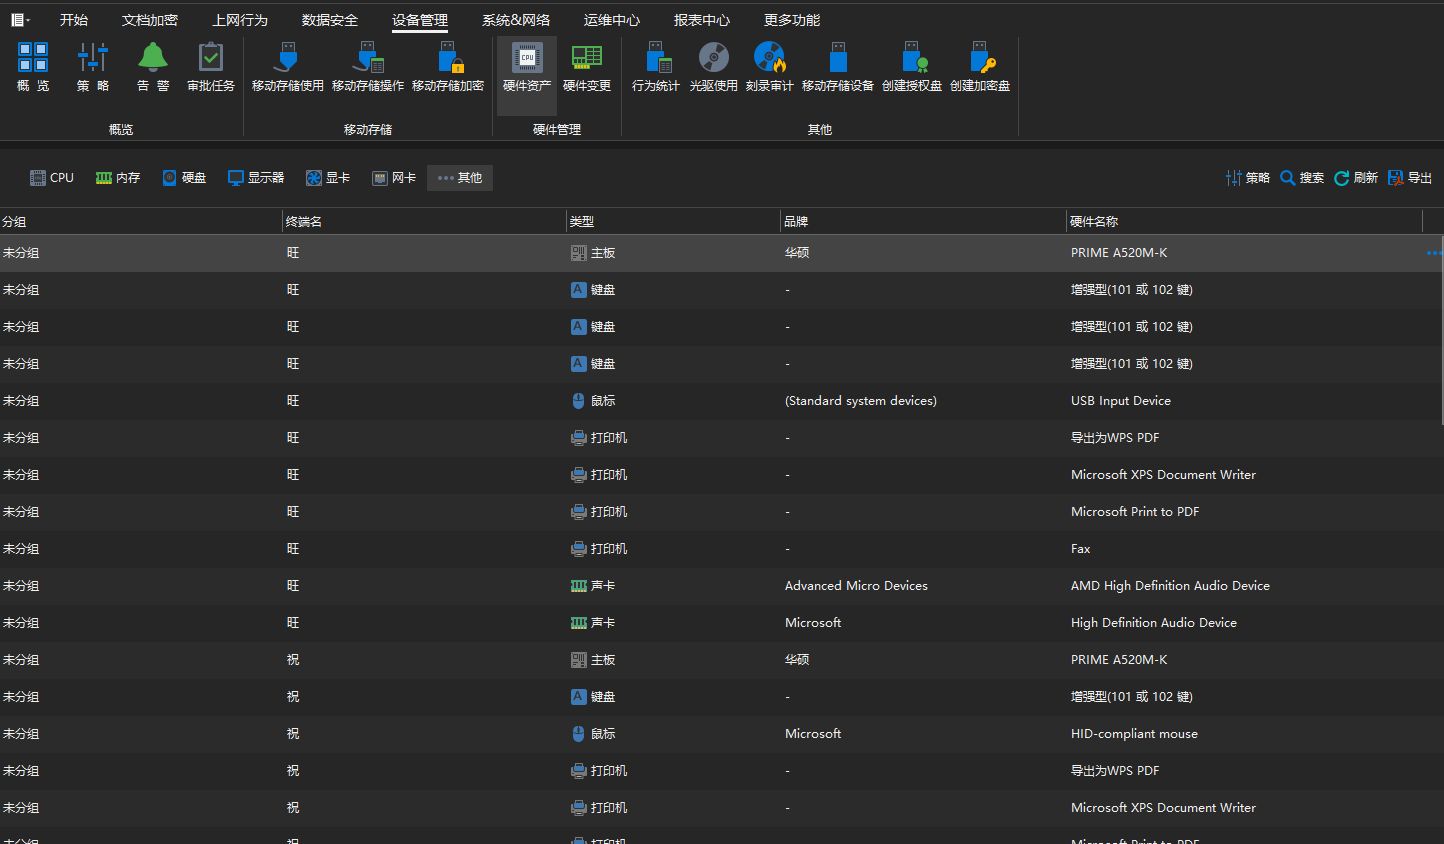Switch to the 数据安全 tab
Image resolution: width=1444 pixels, height=844 pixels.
coord(330,20)
